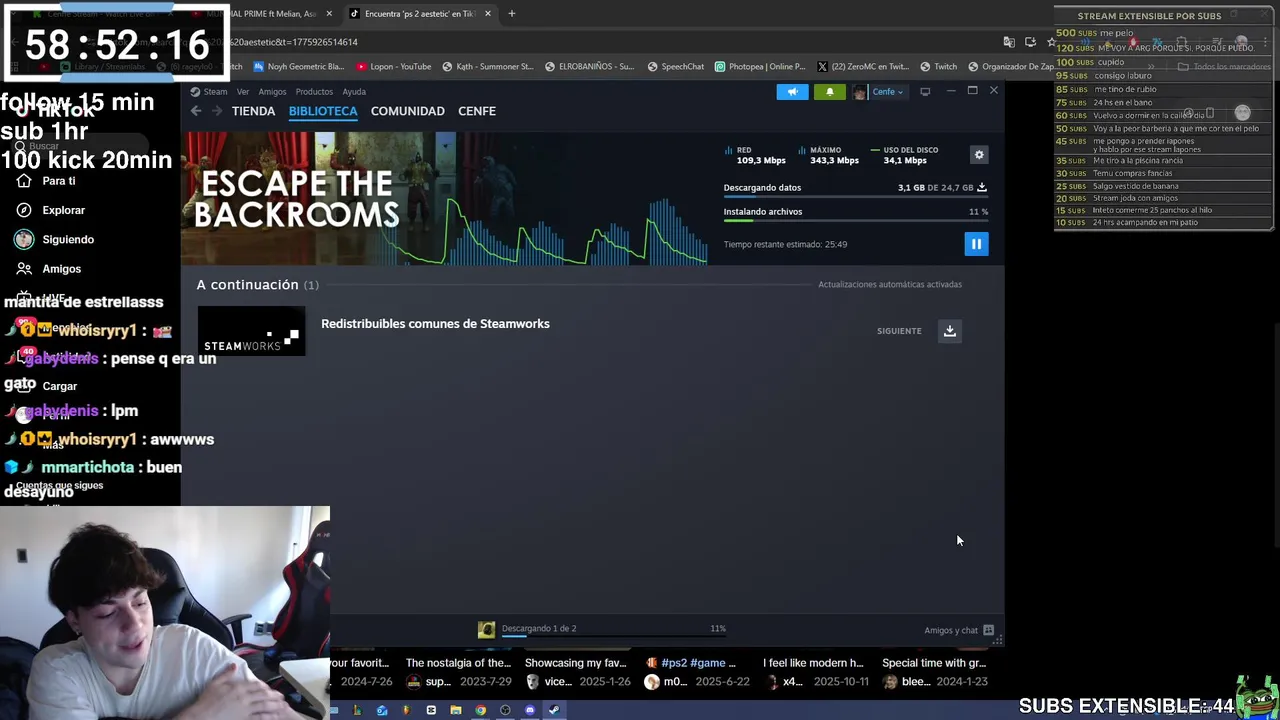Open Steam notifications bell icon

(x=829, y=92)
